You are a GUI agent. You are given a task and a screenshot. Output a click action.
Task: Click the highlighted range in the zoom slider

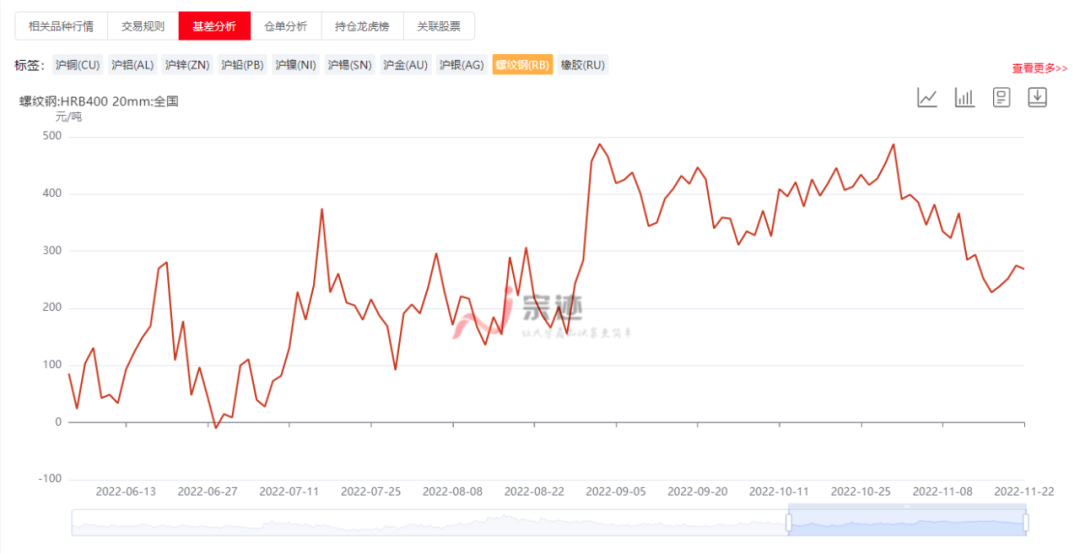[907, 522]
